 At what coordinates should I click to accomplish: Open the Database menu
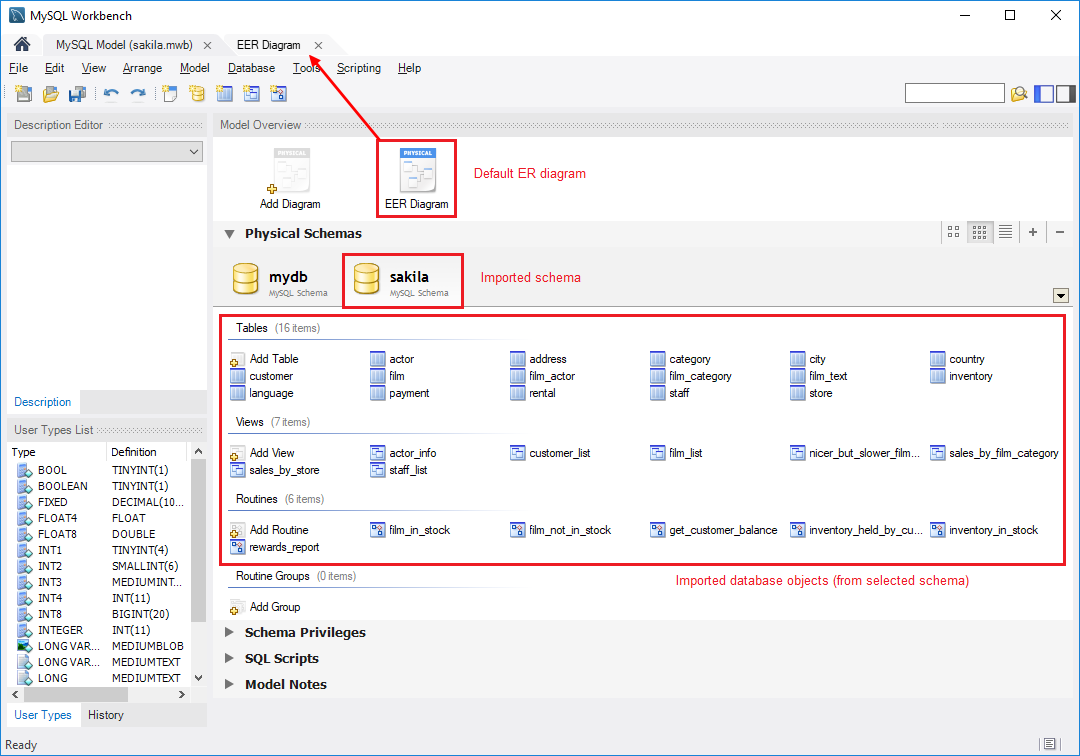[x=251, y=68]
